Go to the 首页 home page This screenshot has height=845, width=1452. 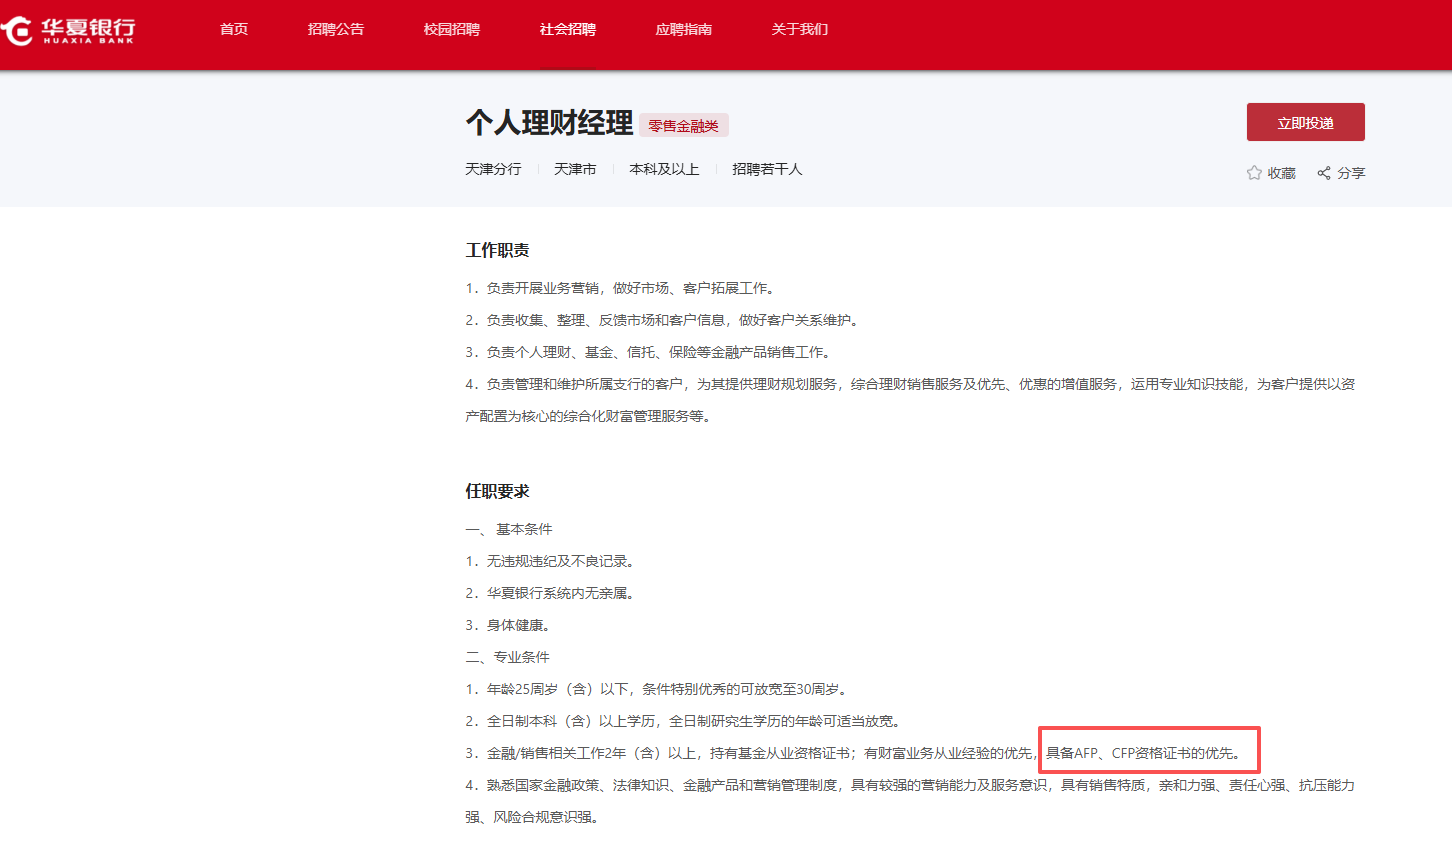234,30
